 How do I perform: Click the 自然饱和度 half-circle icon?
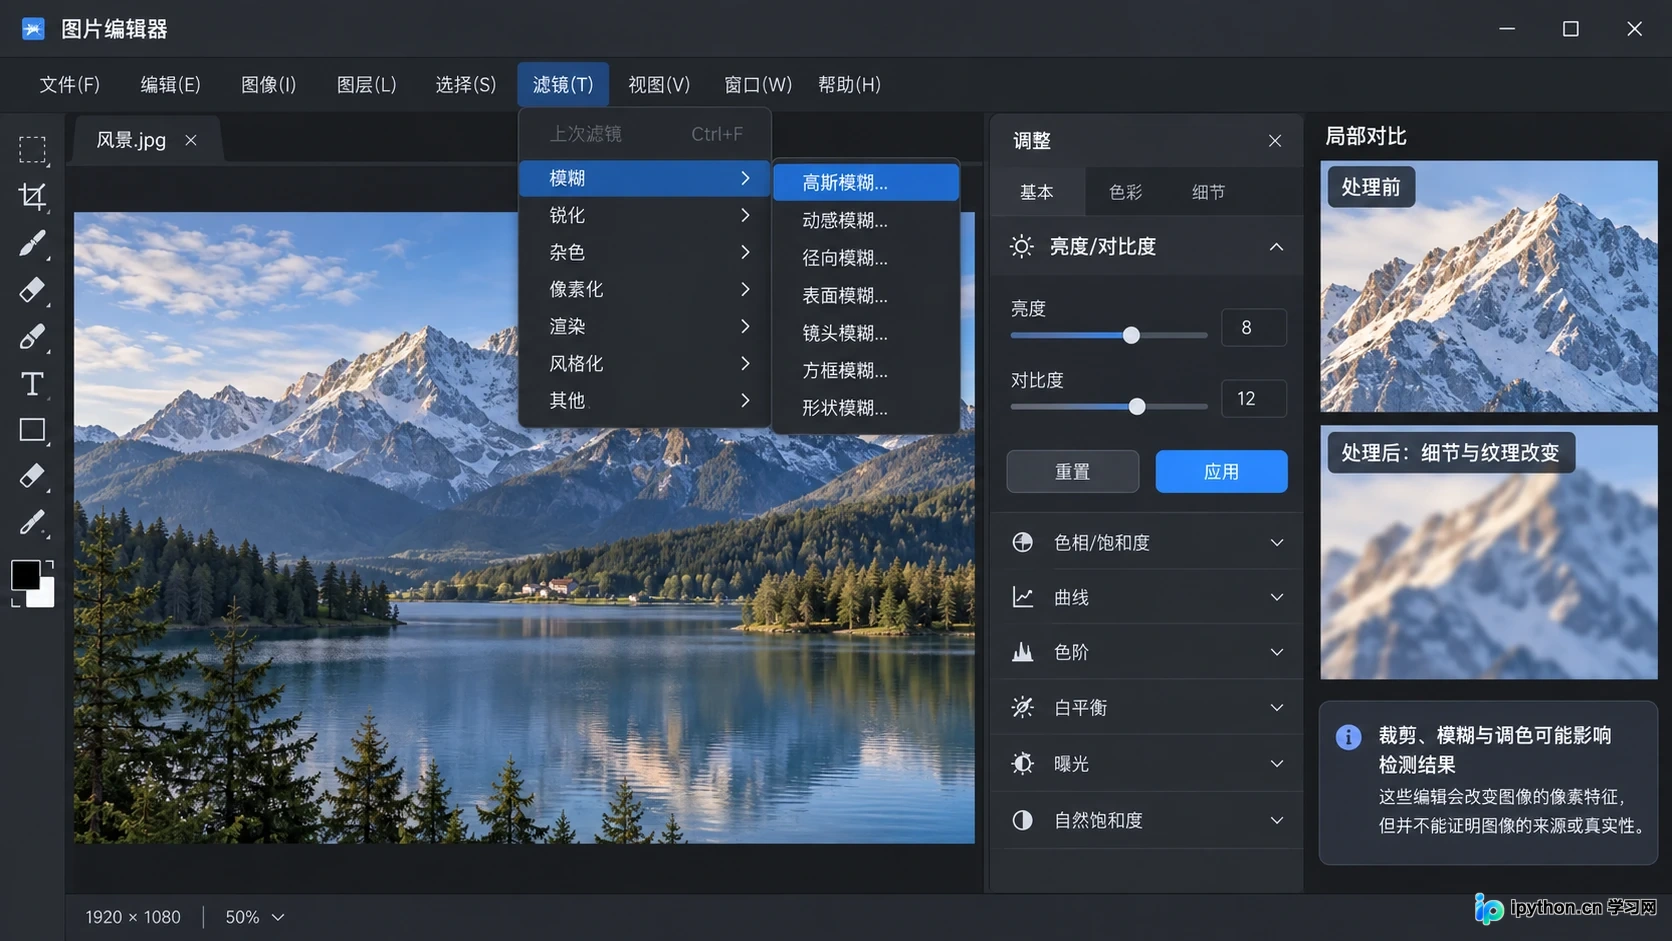[1022, 820]
